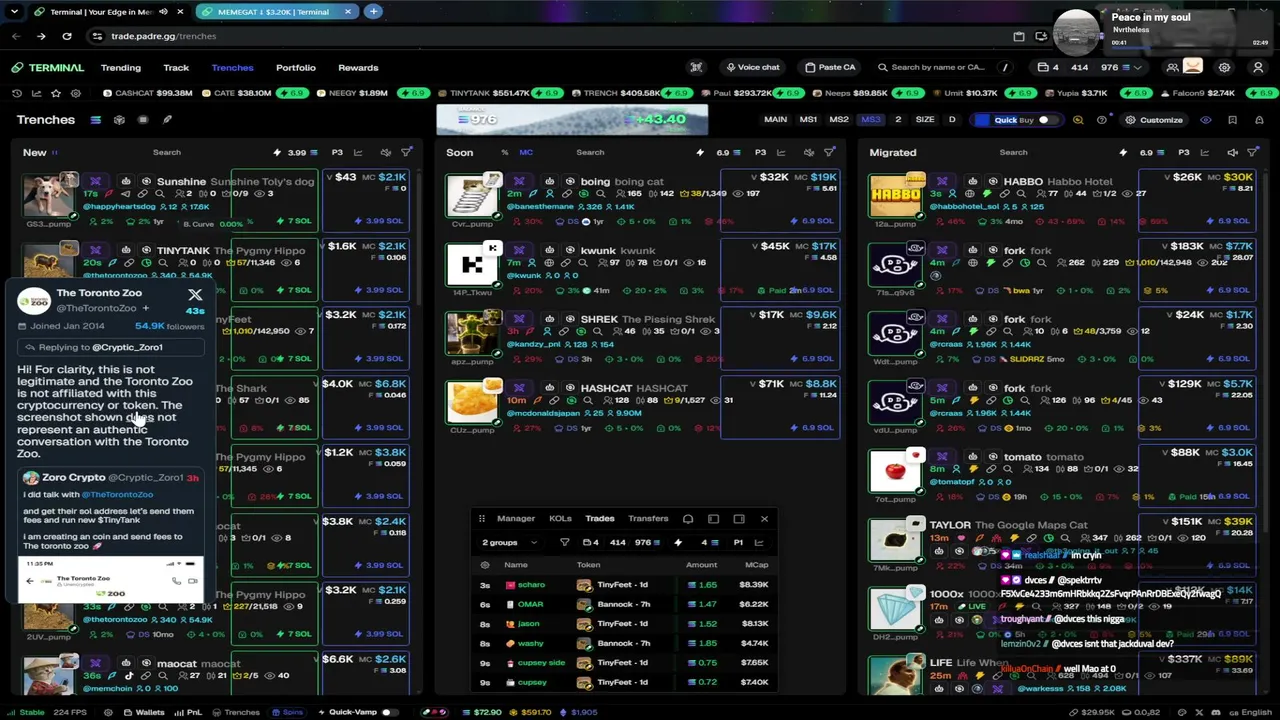This screenshot has width=1280, height=720.
Task: Toggle sound in the Migrated column header
Action: pyautogui.click(x=1232, y=153)
